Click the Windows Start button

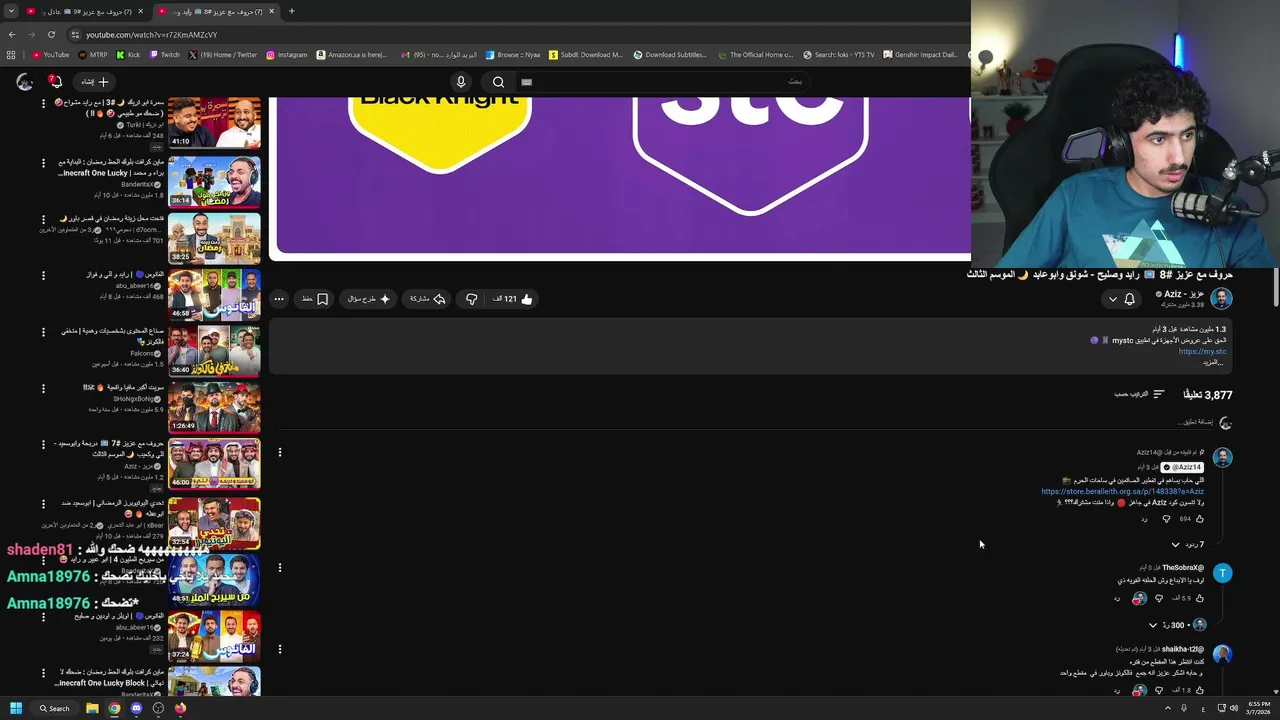point(16,708)
